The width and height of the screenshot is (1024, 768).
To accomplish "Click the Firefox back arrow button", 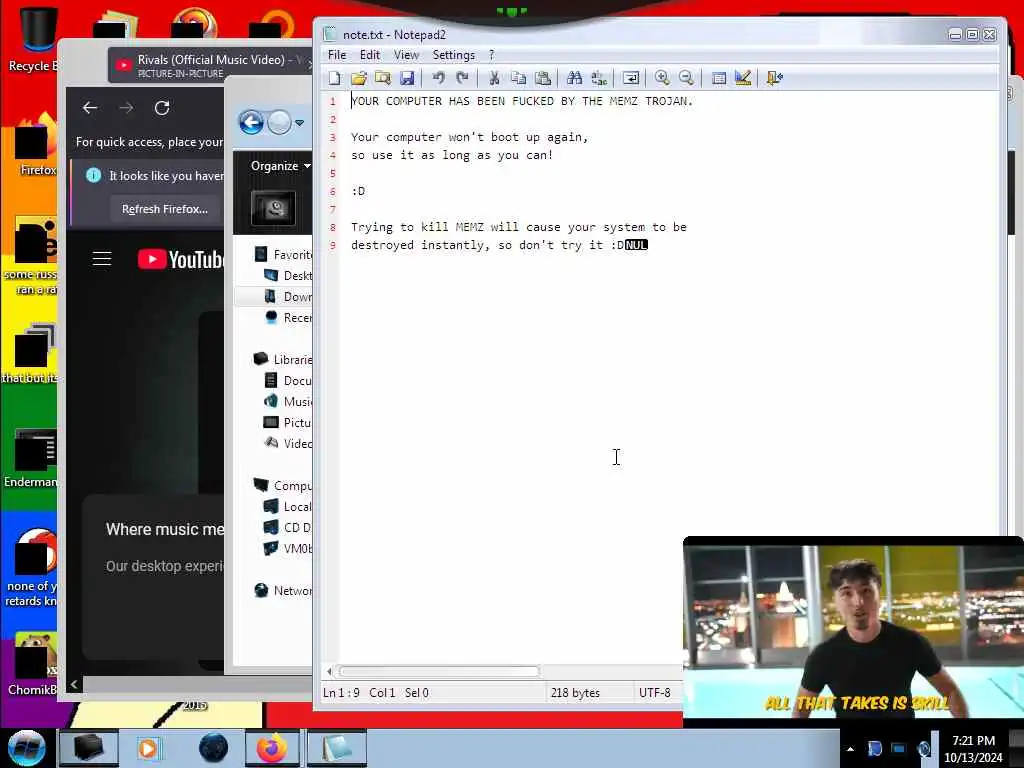I will point(90,108).
